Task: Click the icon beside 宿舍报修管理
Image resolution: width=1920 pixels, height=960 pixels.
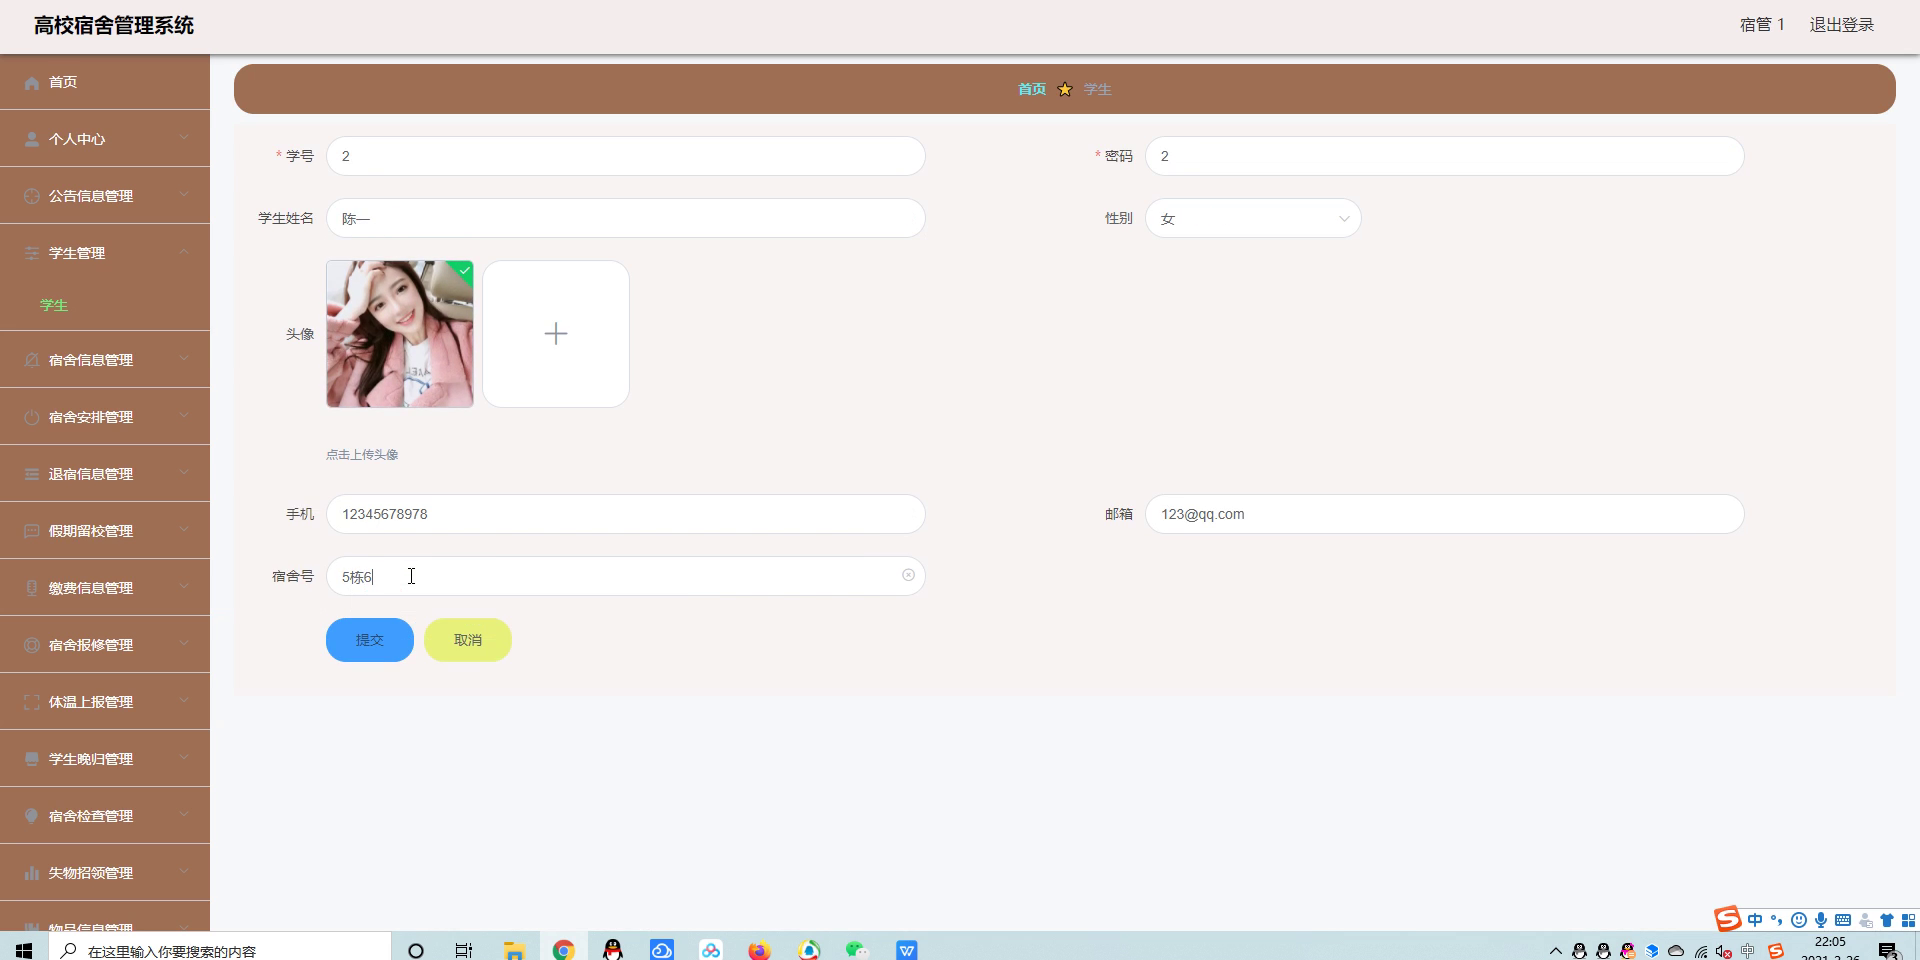Action: tap(32, 646)
